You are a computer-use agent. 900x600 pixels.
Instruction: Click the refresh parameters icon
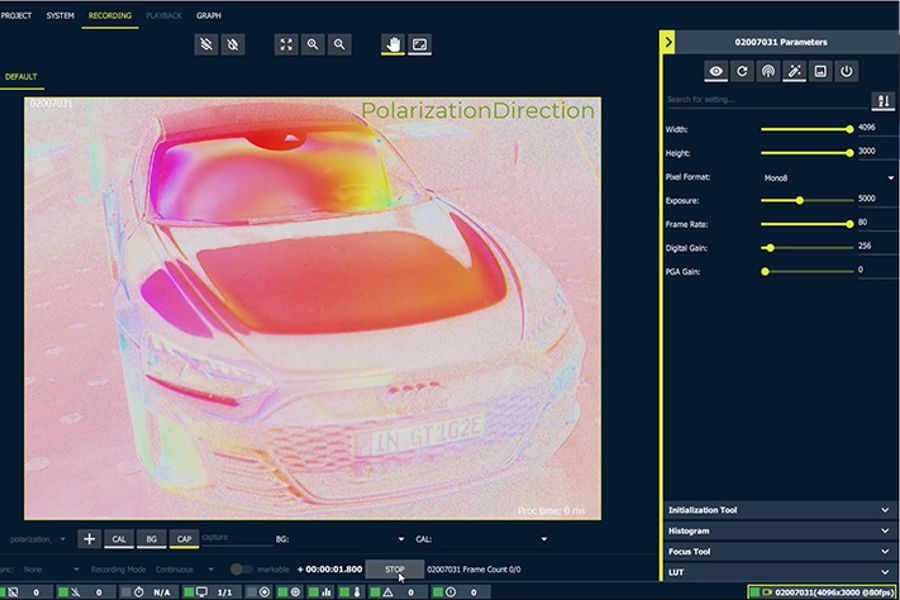(742, 71)
